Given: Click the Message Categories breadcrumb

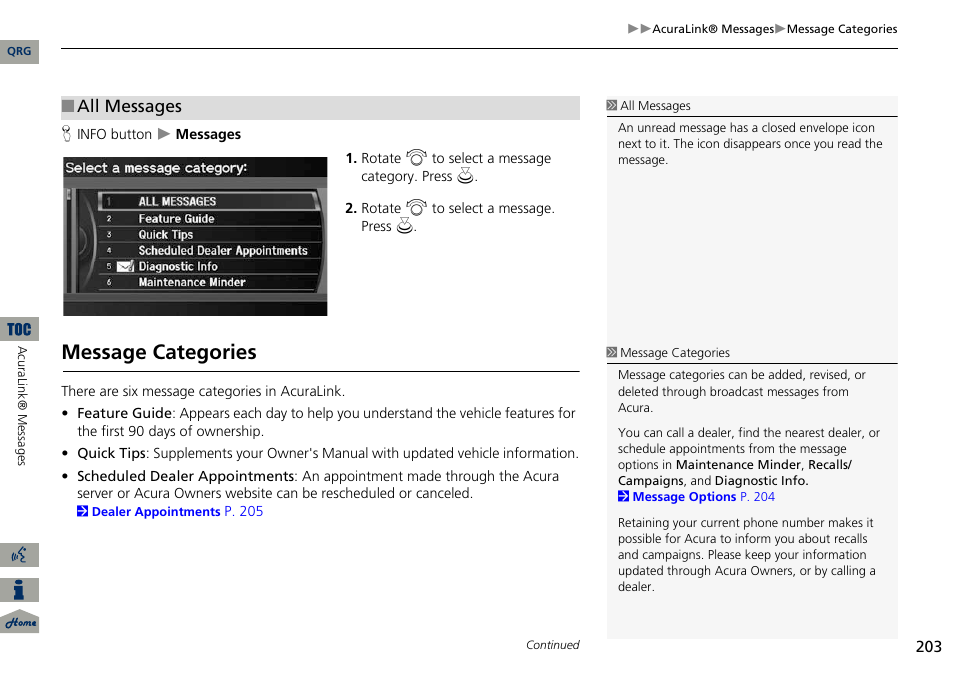Looking at the screenshot, I should tap(841, 29).
